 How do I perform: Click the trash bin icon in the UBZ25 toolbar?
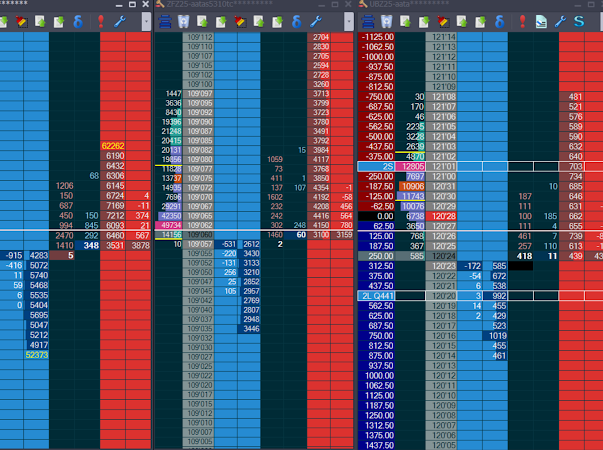386,22
